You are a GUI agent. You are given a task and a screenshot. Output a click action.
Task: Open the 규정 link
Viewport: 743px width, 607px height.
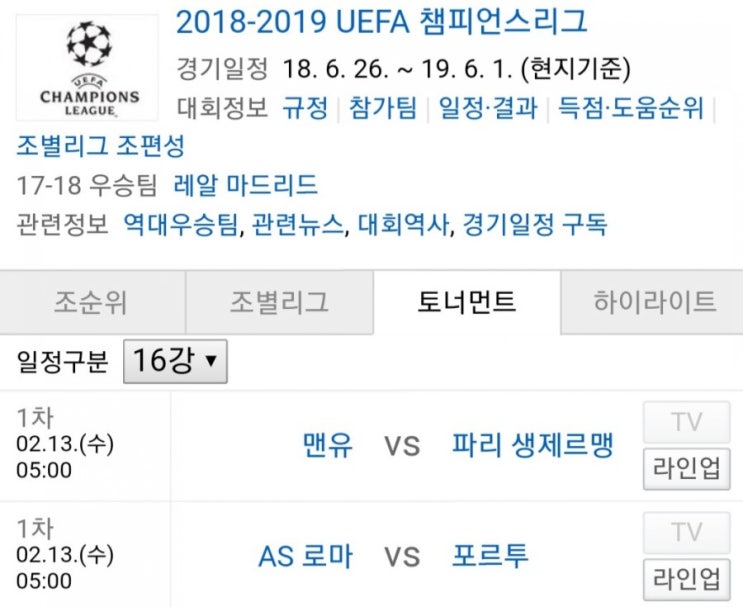point(305,108)
